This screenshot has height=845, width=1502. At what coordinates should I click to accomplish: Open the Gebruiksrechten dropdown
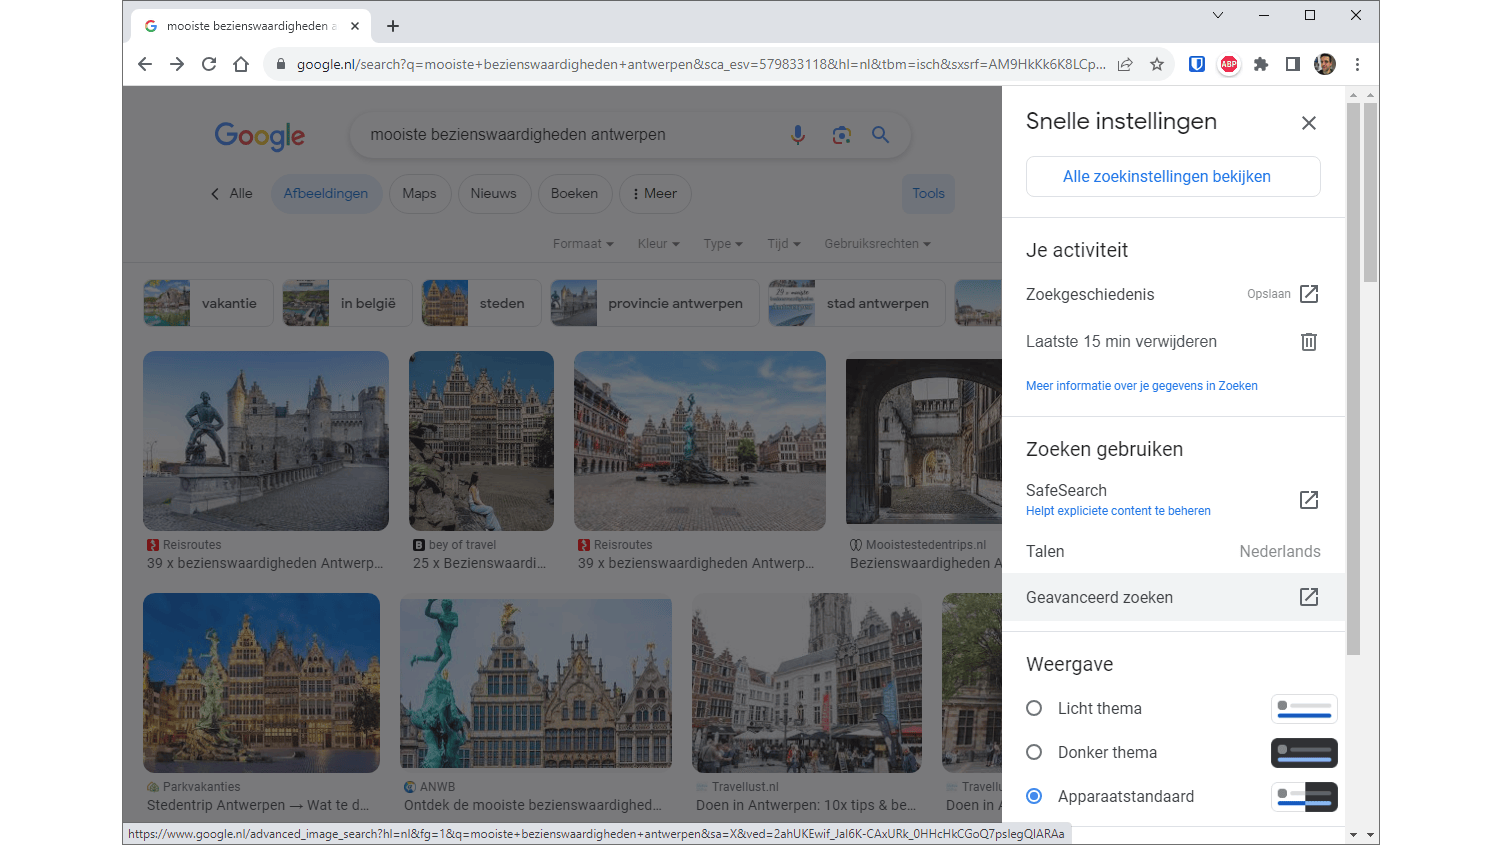pyautogui.click(x=877, y=244)
